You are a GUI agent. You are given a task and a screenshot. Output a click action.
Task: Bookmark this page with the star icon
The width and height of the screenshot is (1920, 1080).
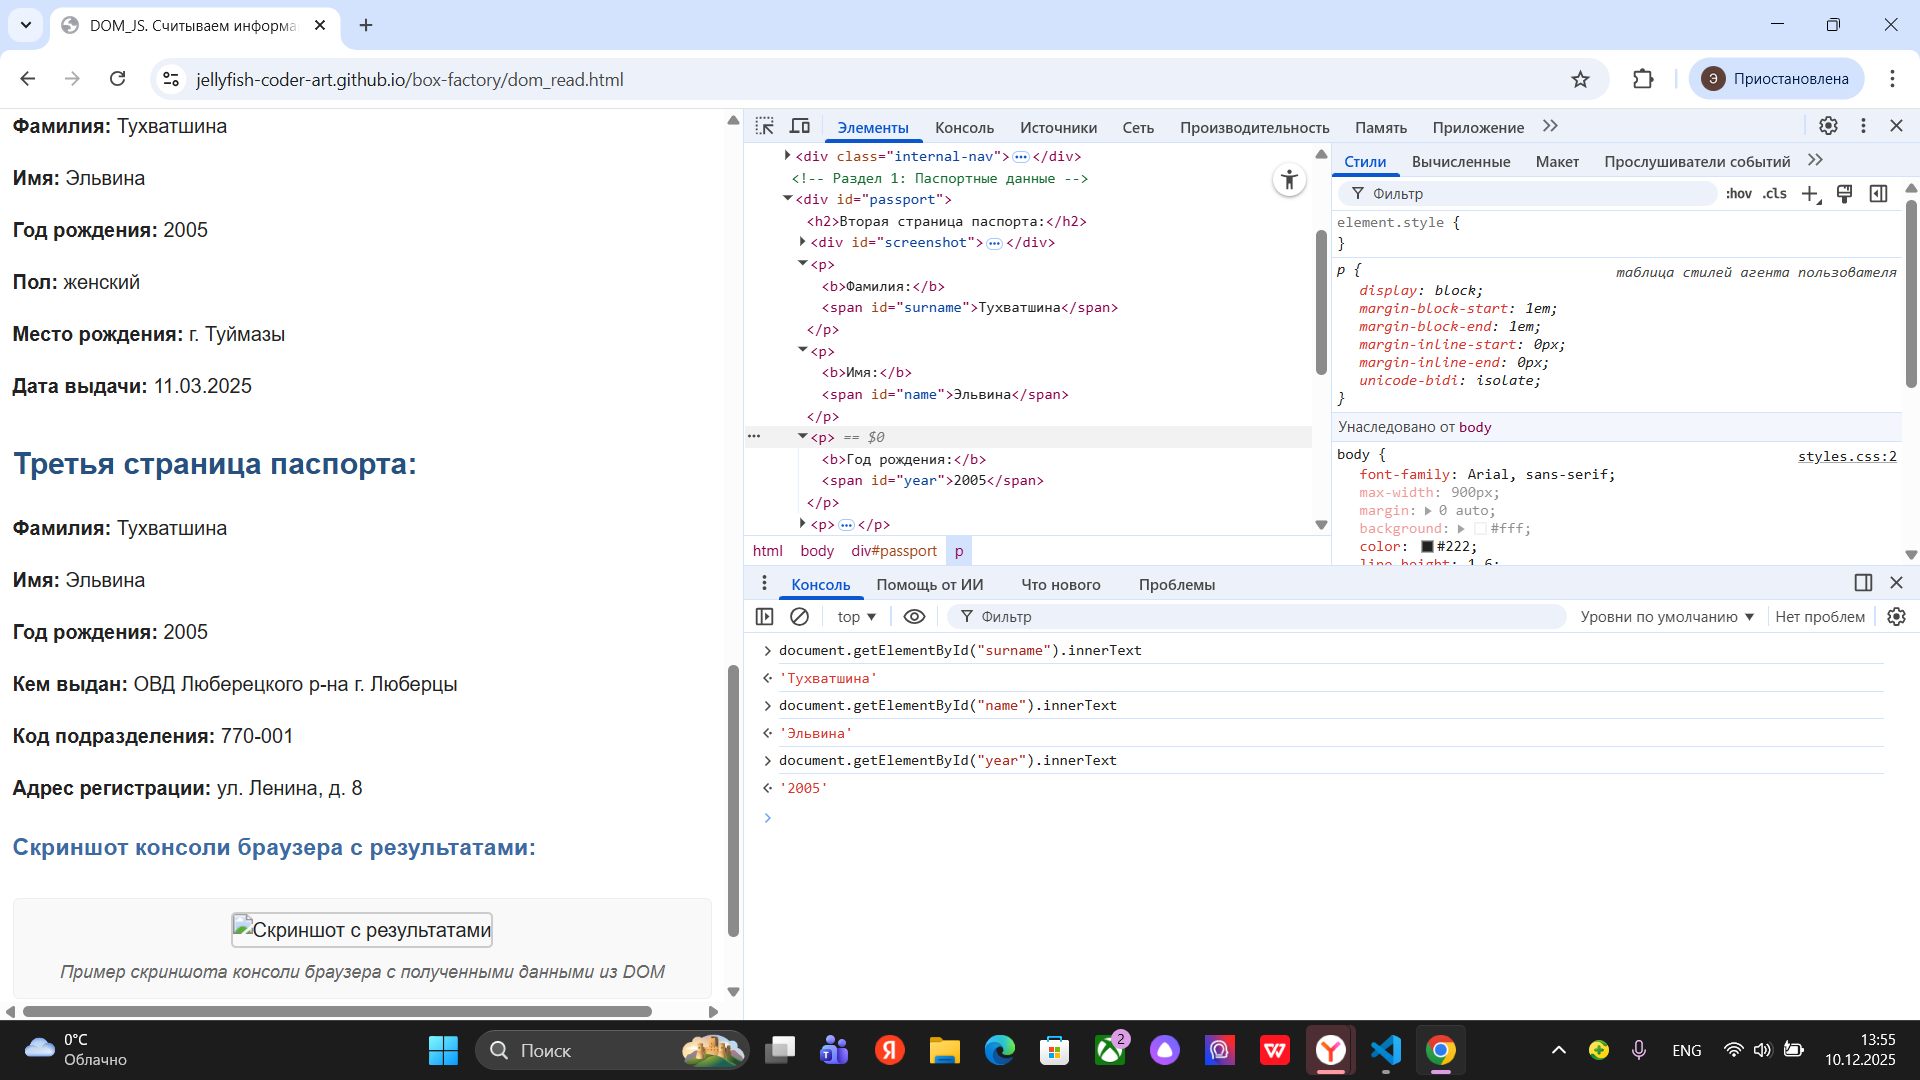pyautogui.click(x=1580, y=79)
